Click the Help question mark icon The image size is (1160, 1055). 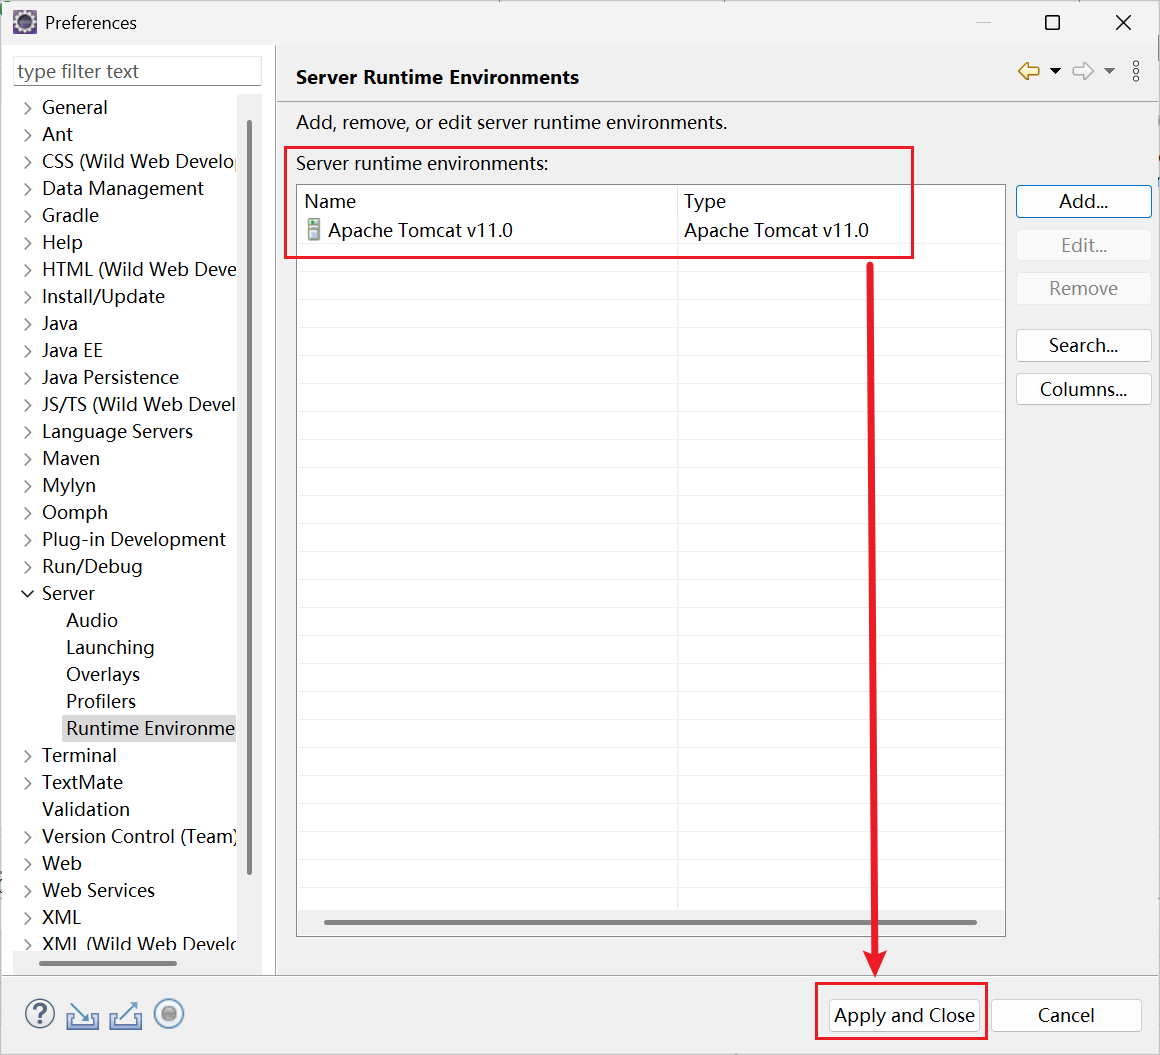coord(40,1014)
